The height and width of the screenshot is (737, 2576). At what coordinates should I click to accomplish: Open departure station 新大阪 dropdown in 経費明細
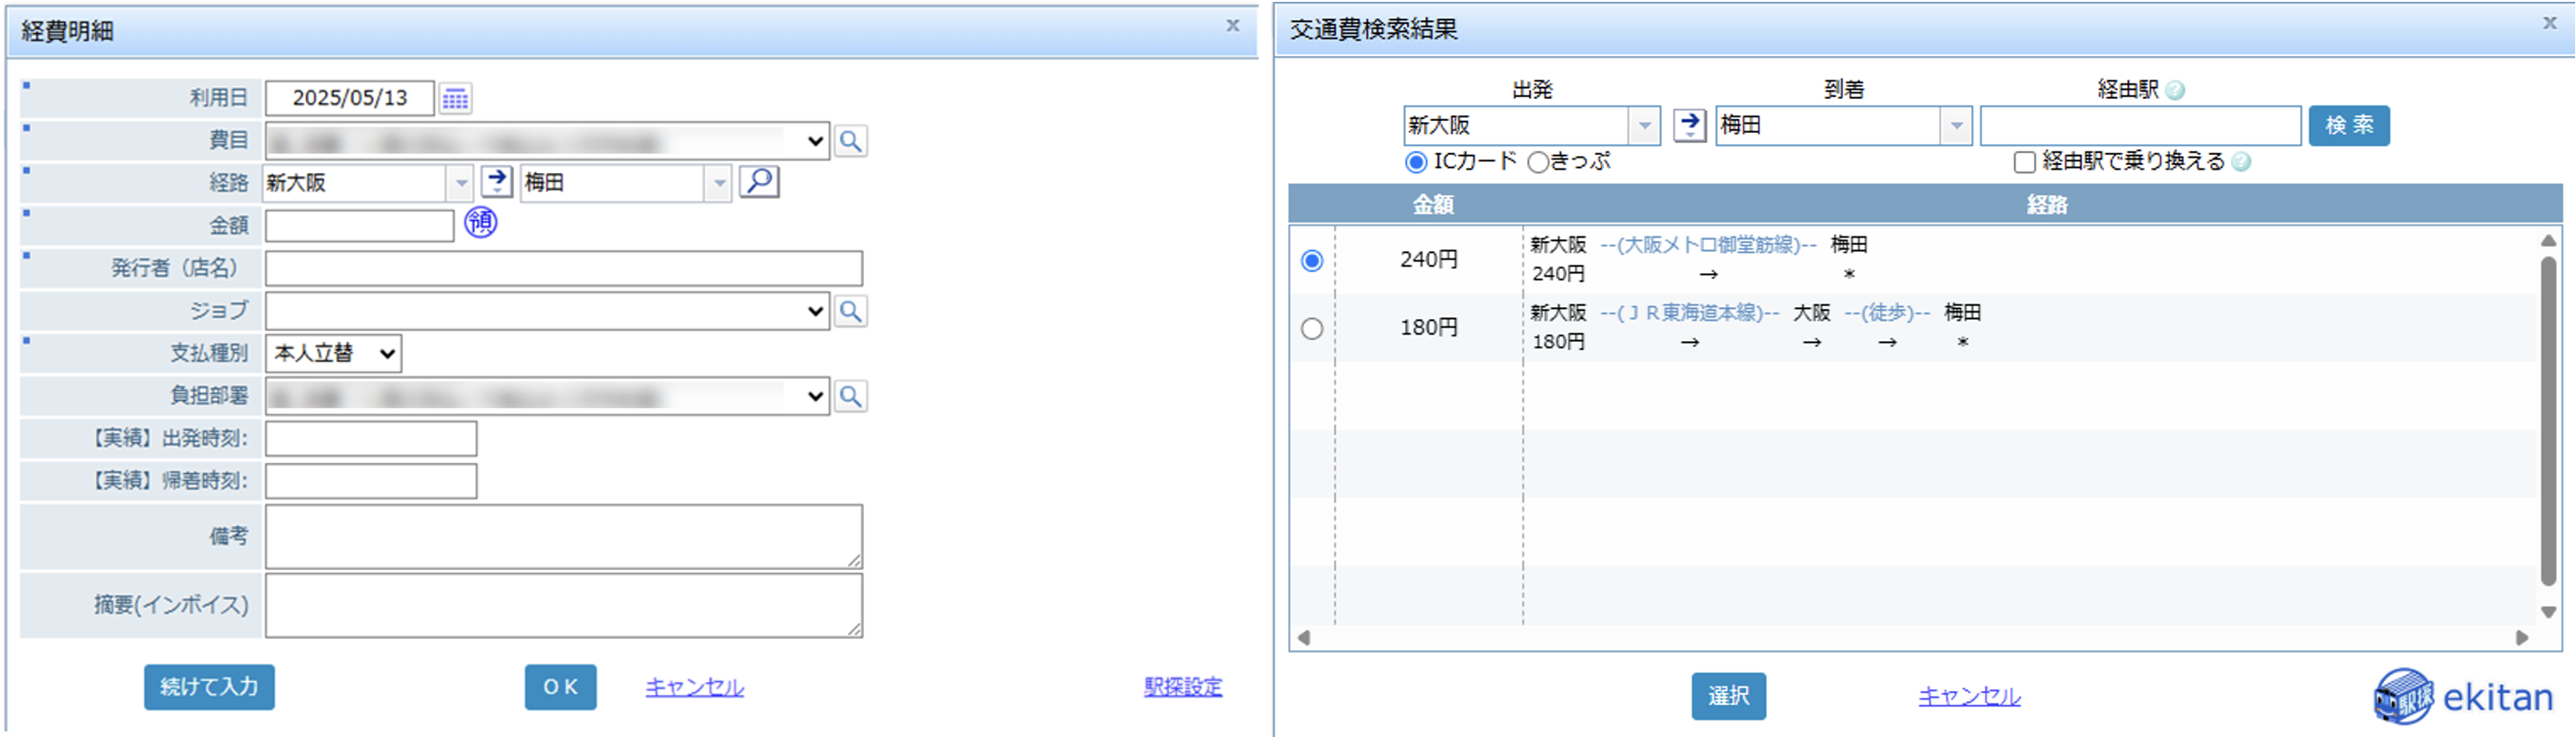460,183
